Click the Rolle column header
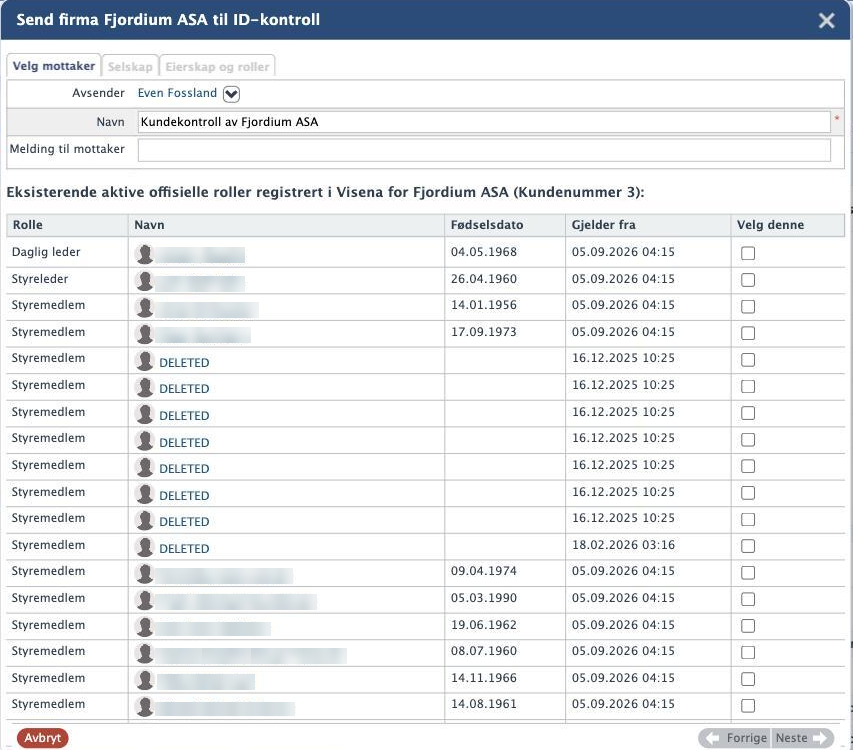 click(67, 225)
